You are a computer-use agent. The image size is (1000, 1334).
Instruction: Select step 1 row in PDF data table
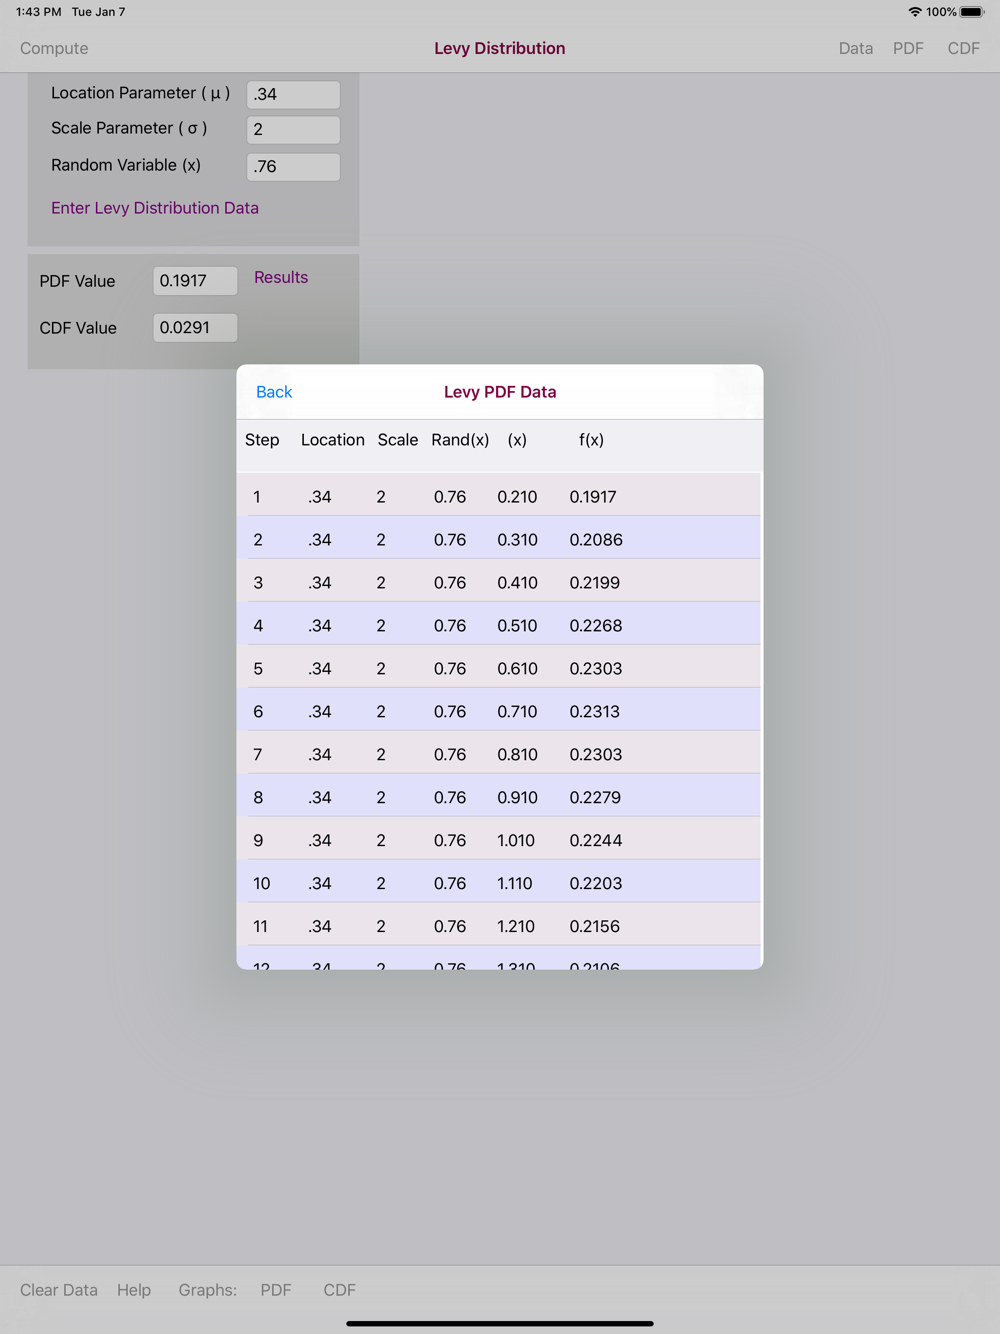click(500, 497)
